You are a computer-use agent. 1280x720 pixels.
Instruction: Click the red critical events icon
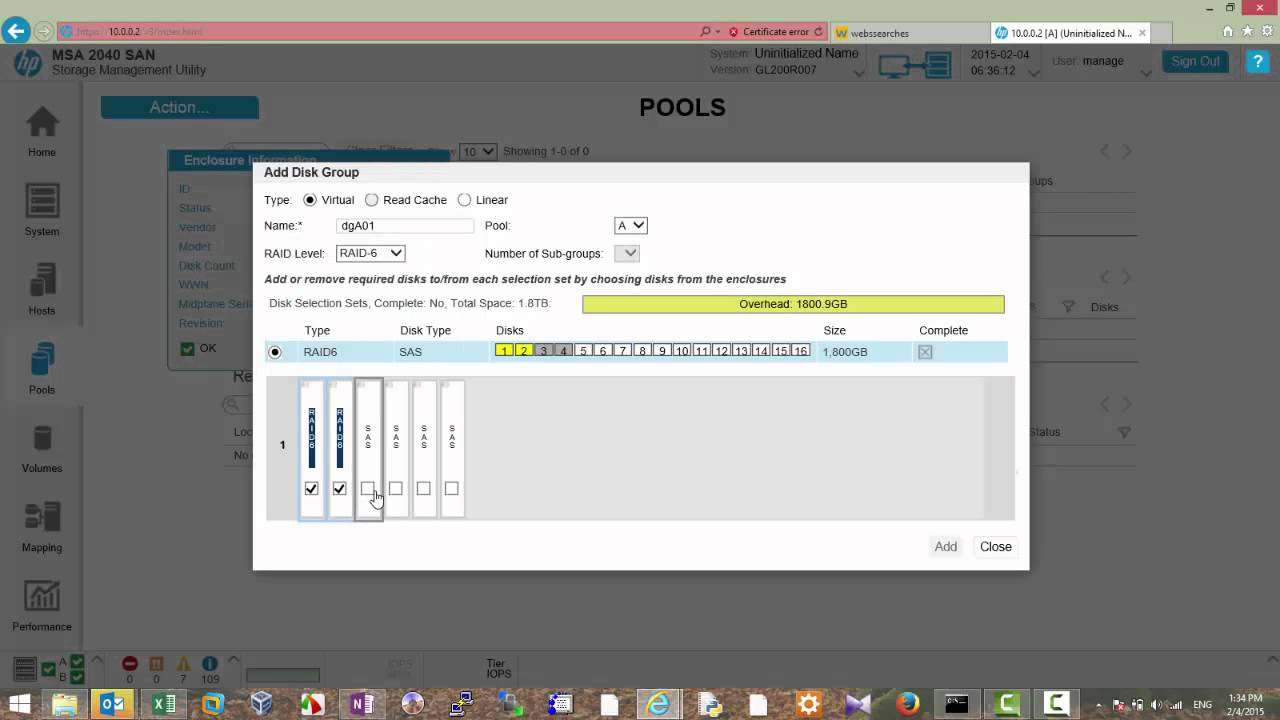129,664
